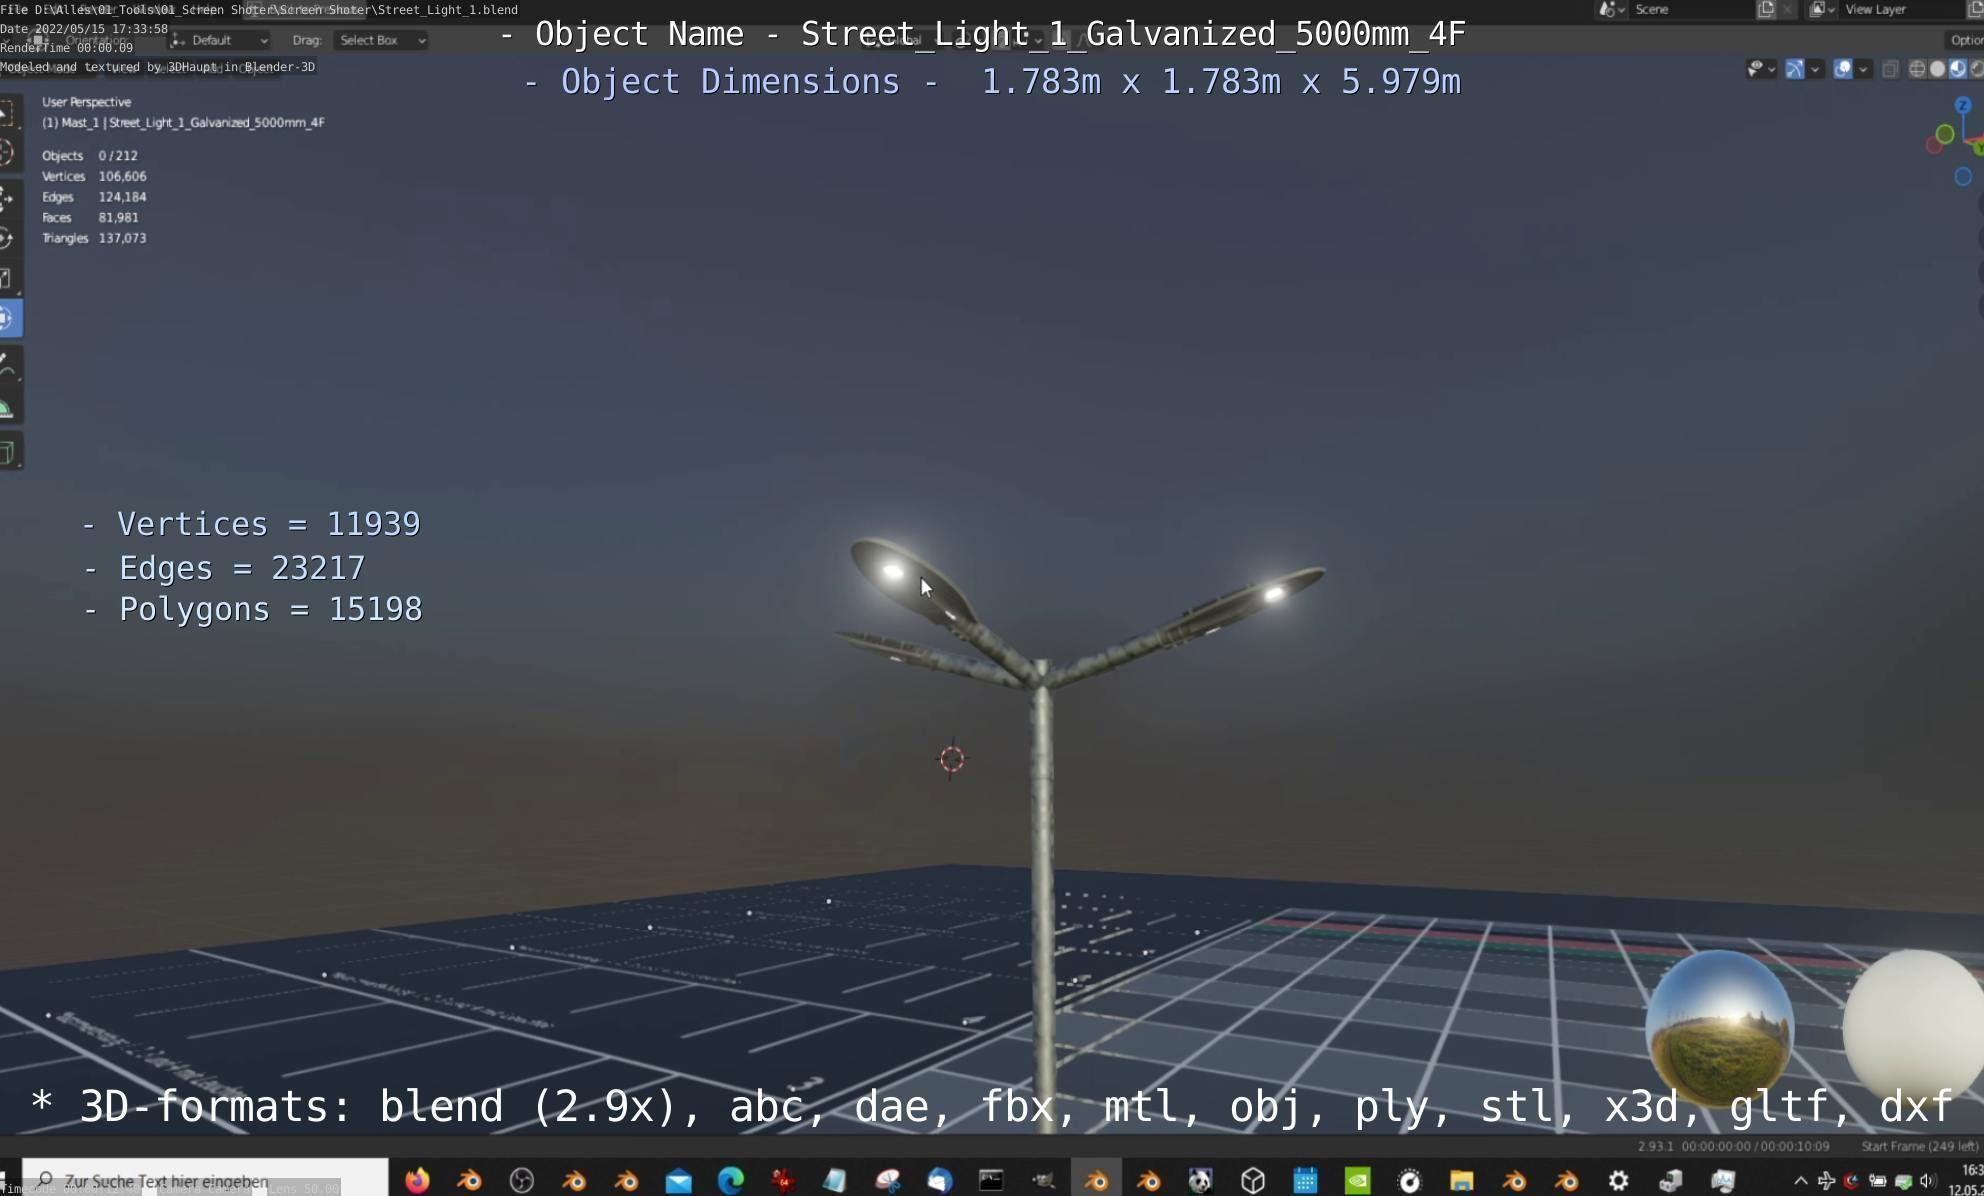Toggle X-ray mode in viewport header
Image resolution: width=1984 pixels, height=1196 pixels.
pyautogui.click(x=1890, y=69)
